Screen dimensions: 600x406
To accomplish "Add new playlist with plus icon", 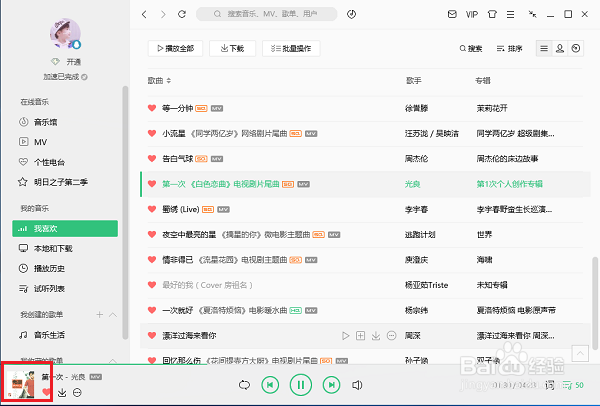I will tap(99, 315).
